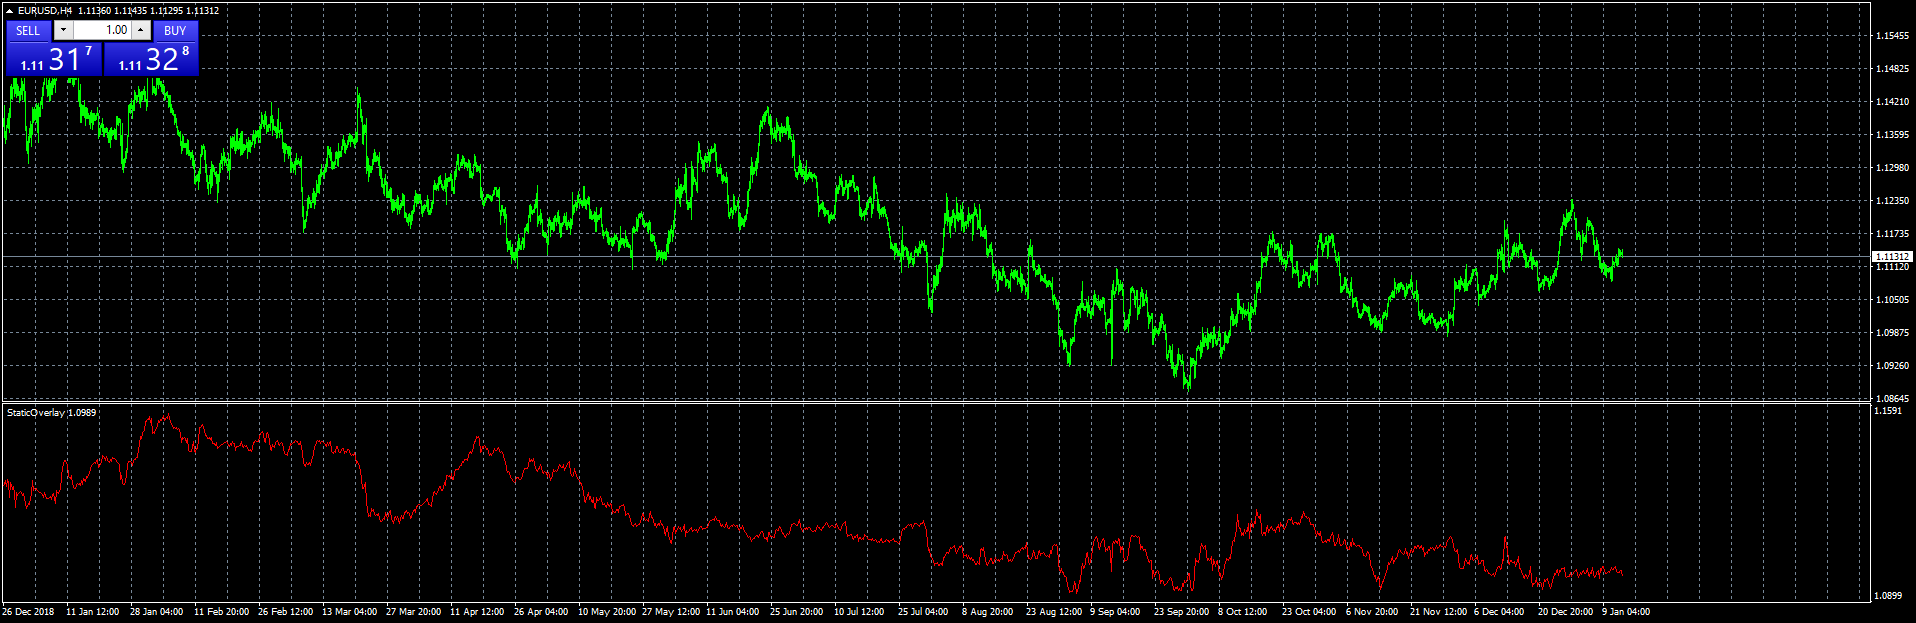Click the 1.1591 indicator scale value

click(x=1888, y=411)
